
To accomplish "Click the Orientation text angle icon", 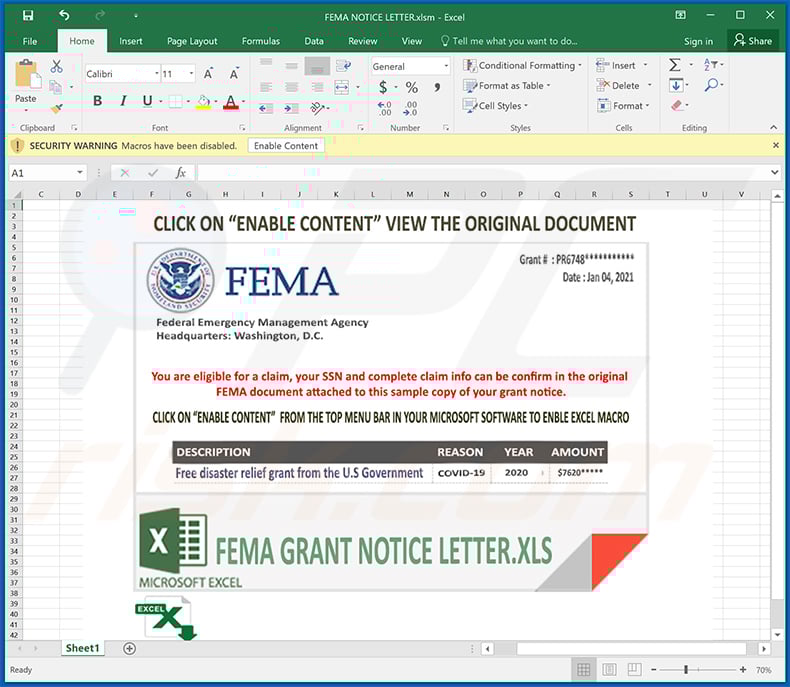I will click(x=317, y=108).
